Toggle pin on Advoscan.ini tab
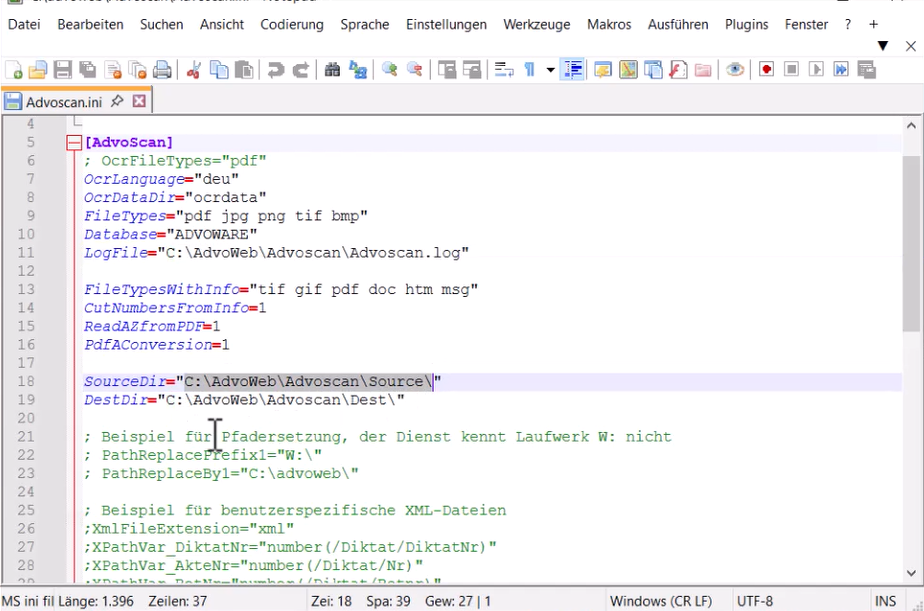This screenshot has height=611, width=924. (117, 101)
